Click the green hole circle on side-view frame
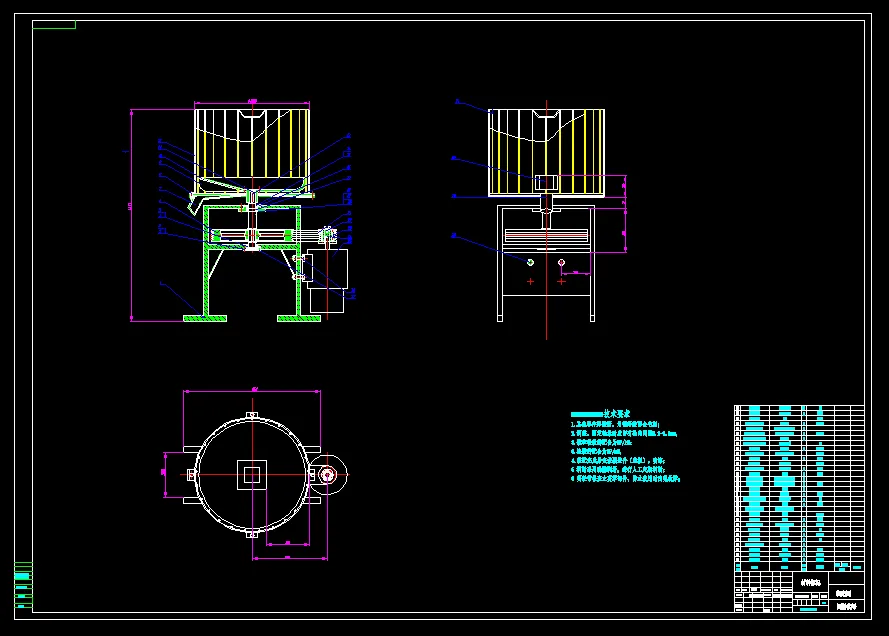Image resolution: width=889 pixels, height=636 pixels. 530,262
